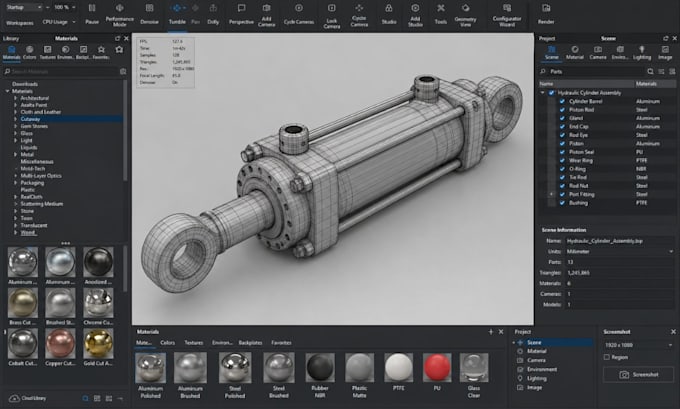Expand the Metal material folder

(16, 154)
